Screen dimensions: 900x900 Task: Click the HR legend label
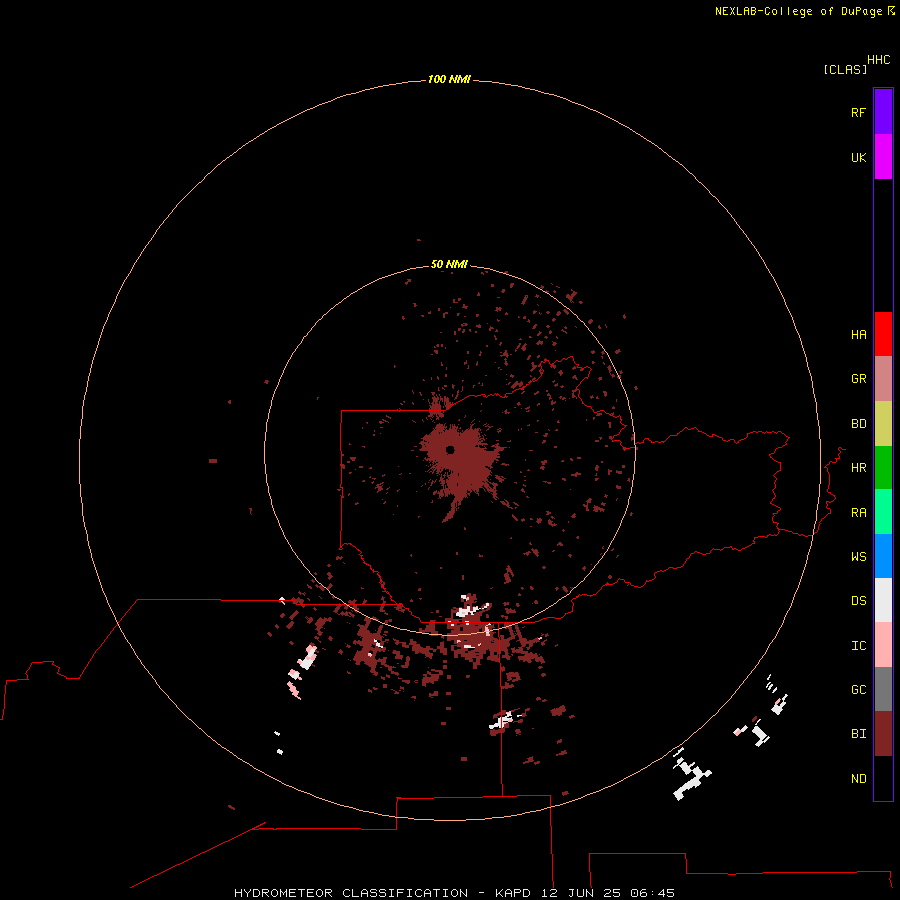point(858,468)
